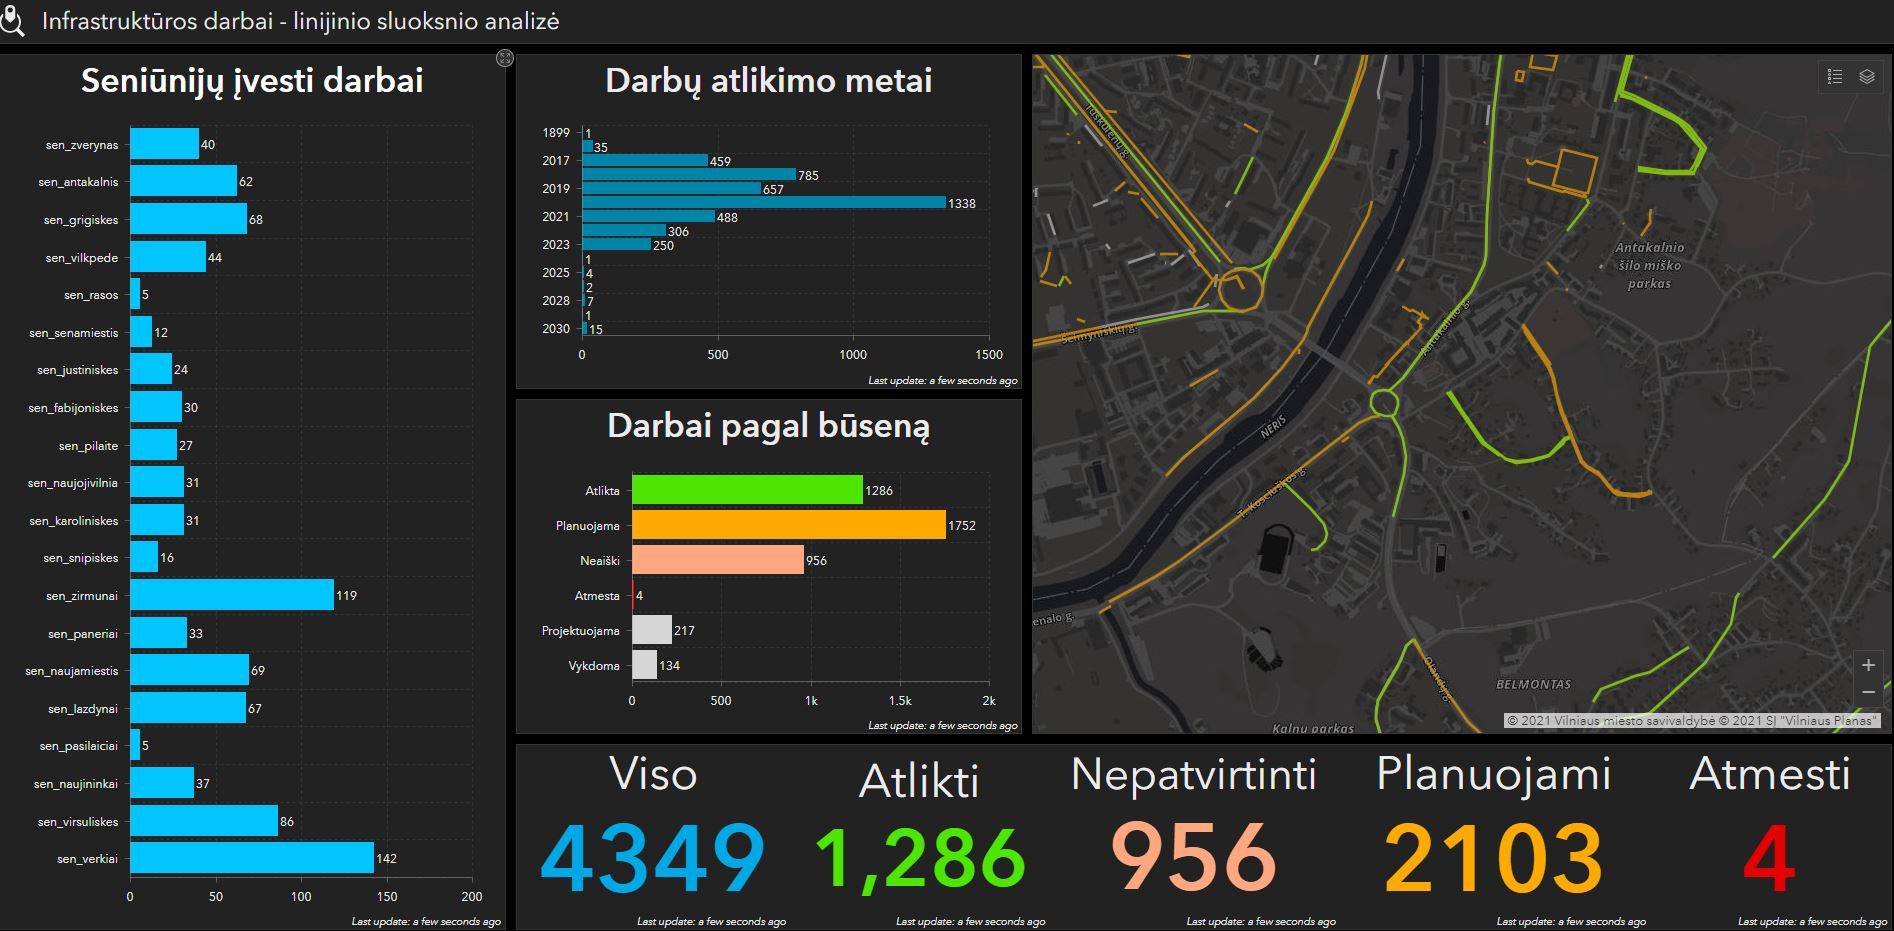Select the sen_zirmunai bar showing 119
This screenshot has height=931, width=1894.
(x=231, y=595)
